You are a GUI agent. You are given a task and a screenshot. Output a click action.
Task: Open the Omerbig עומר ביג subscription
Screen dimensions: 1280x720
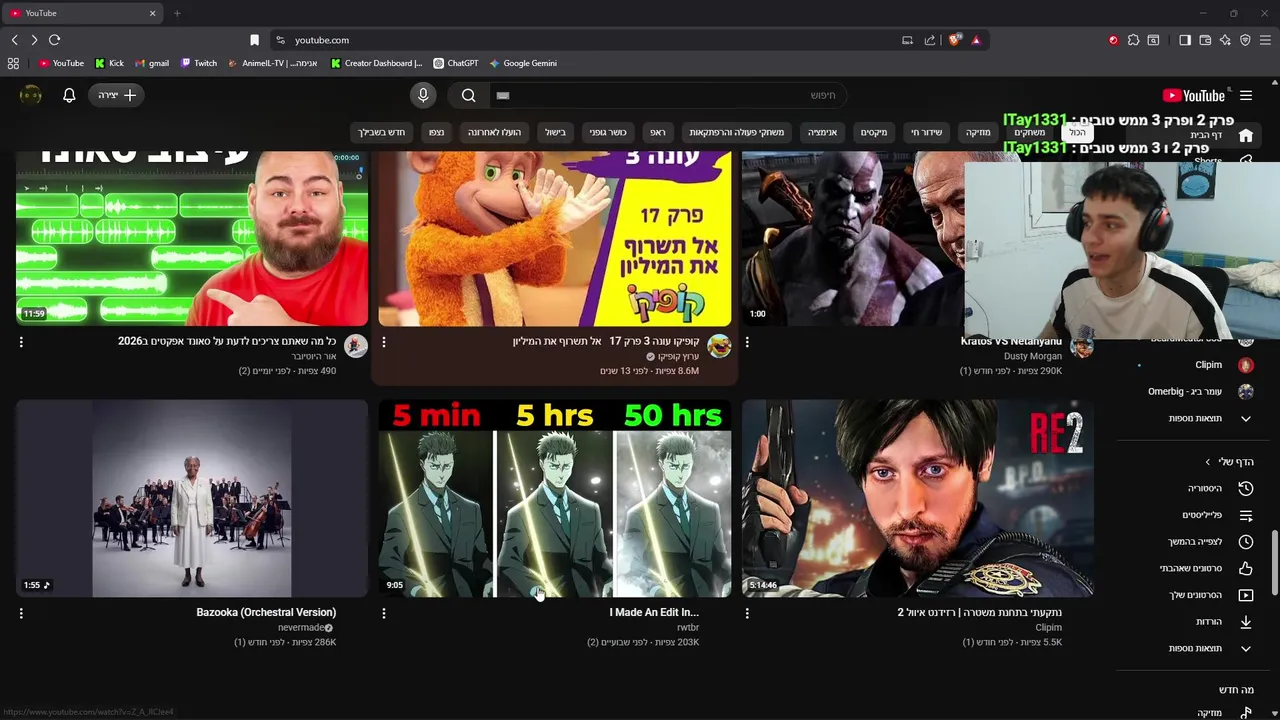(1200, 392)
